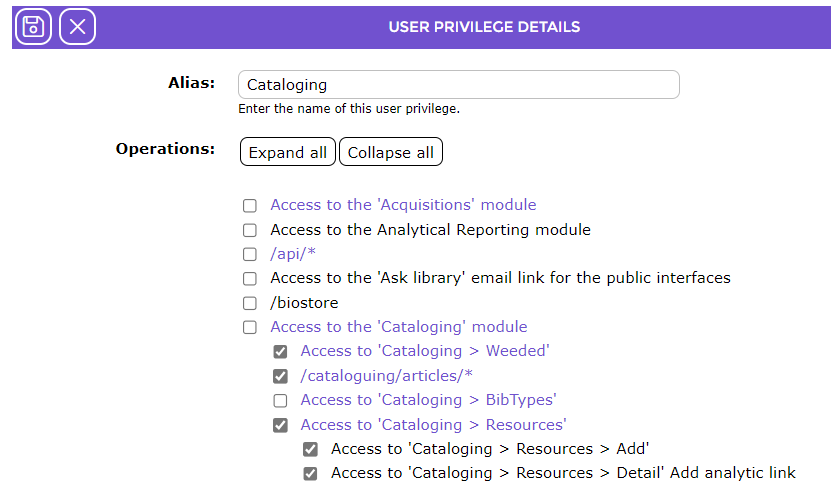Uncheck the /cataloguing/articles/* checkbox
The width and height of the screenshot is (831, 484).
pos(280,376)
